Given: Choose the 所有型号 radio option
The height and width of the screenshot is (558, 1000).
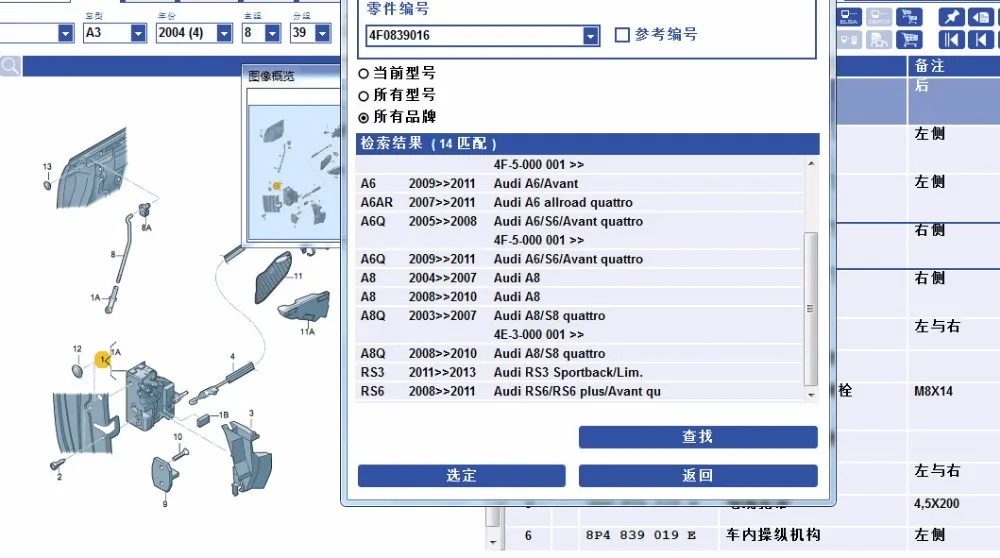Looking at the screenshot, I should click(364, 96).
